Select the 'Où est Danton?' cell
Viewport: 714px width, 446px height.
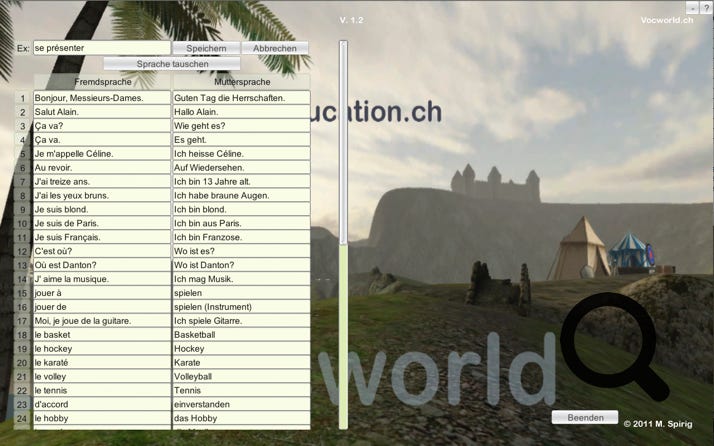pos(101,265)
